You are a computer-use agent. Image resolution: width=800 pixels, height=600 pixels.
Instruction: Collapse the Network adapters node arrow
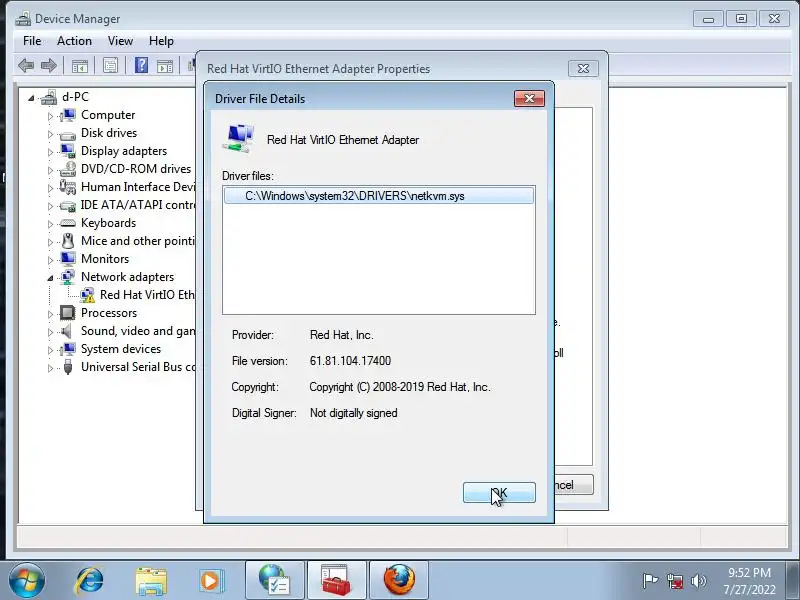point(50,278)
